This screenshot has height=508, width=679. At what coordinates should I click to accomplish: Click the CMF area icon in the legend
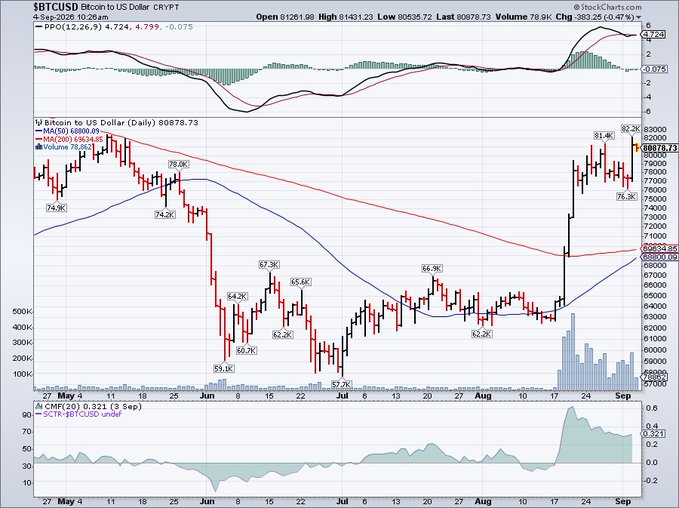[39, 406]
